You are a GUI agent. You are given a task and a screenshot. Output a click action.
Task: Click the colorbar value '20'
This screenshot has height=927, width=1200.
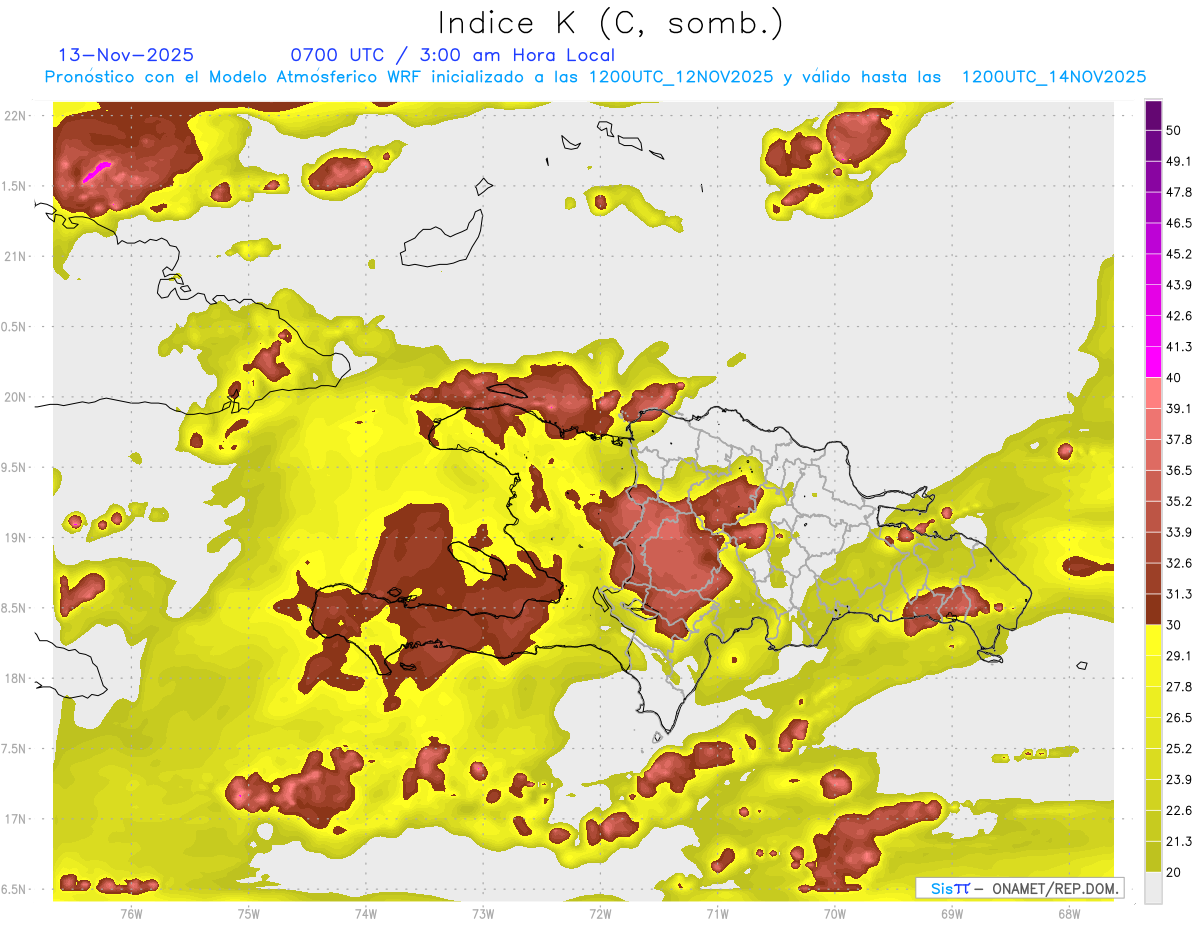(1175, 873)
